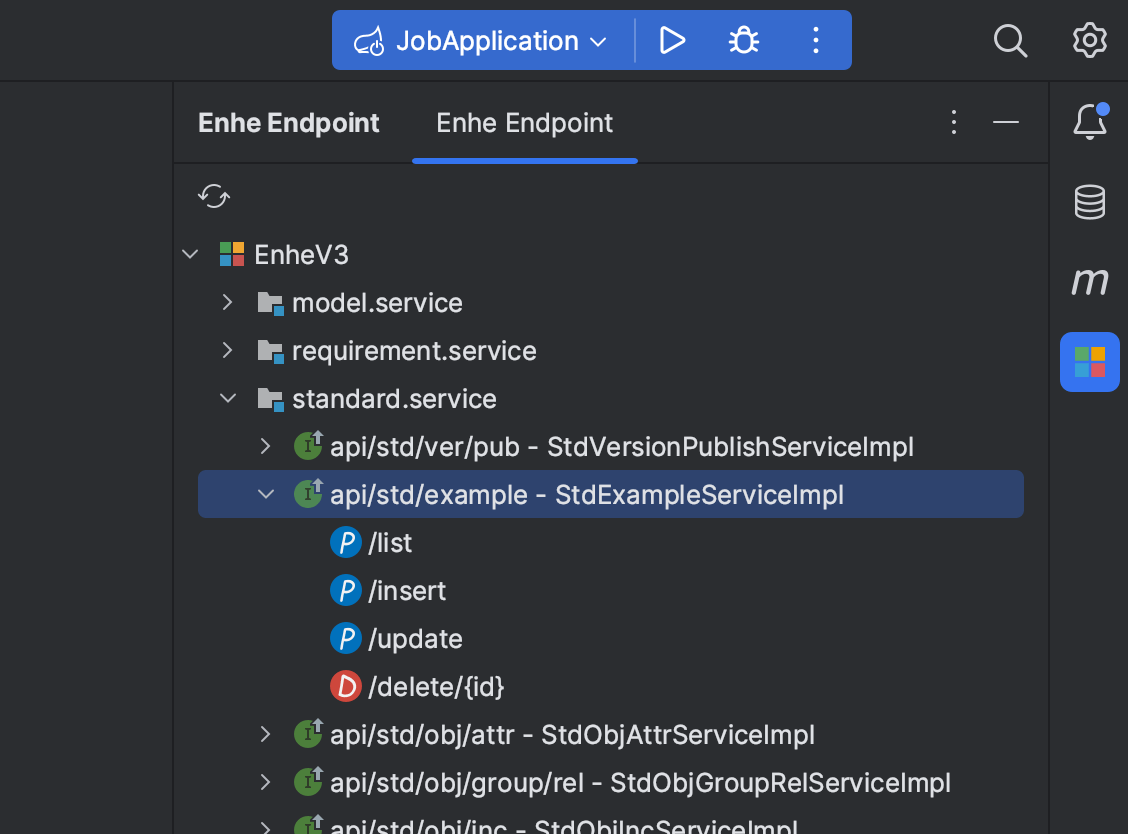The width and height of the screenshot is (1128, 834).
Task: Switch to the Enhe Endpoint tab
Action: click(x=524, y=122)
